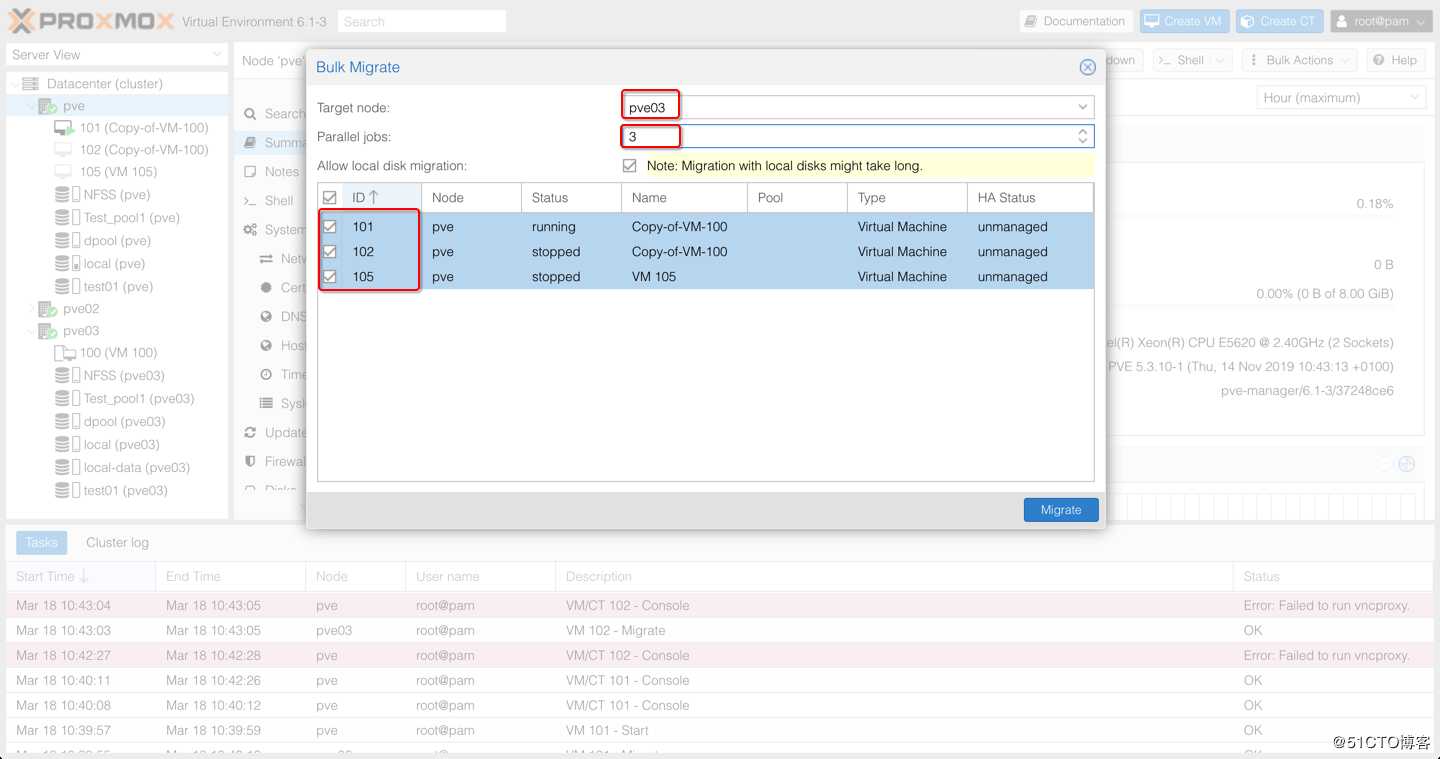Uncheck the checkbox for VM 102 row
This screenshot has height=759, width=1440.
(330, 252)
